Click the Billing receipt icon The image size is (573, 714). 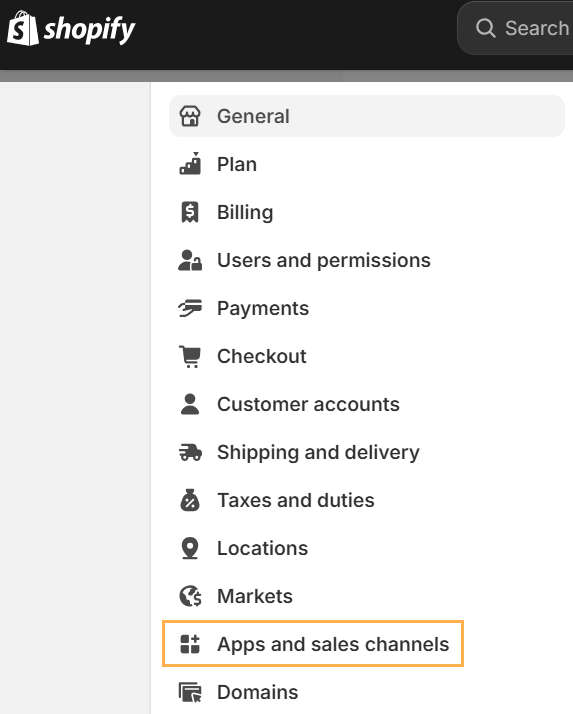point(190,212)
